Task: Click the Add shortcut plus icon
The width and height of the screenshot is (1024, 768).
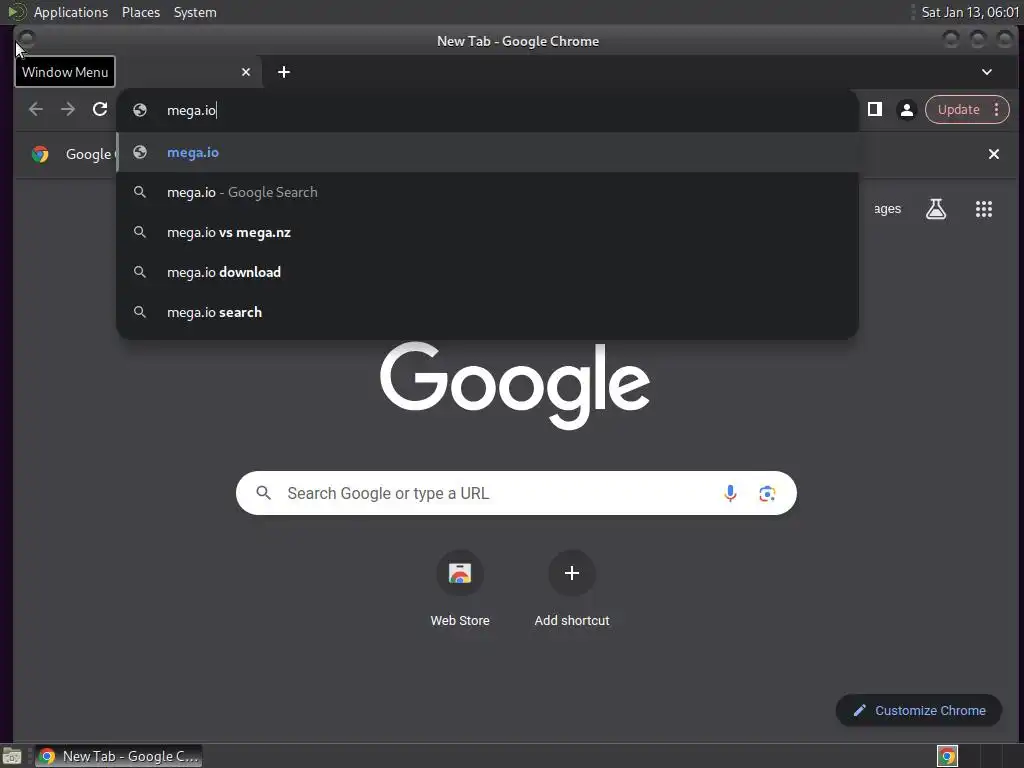Action: coord(571,573)
